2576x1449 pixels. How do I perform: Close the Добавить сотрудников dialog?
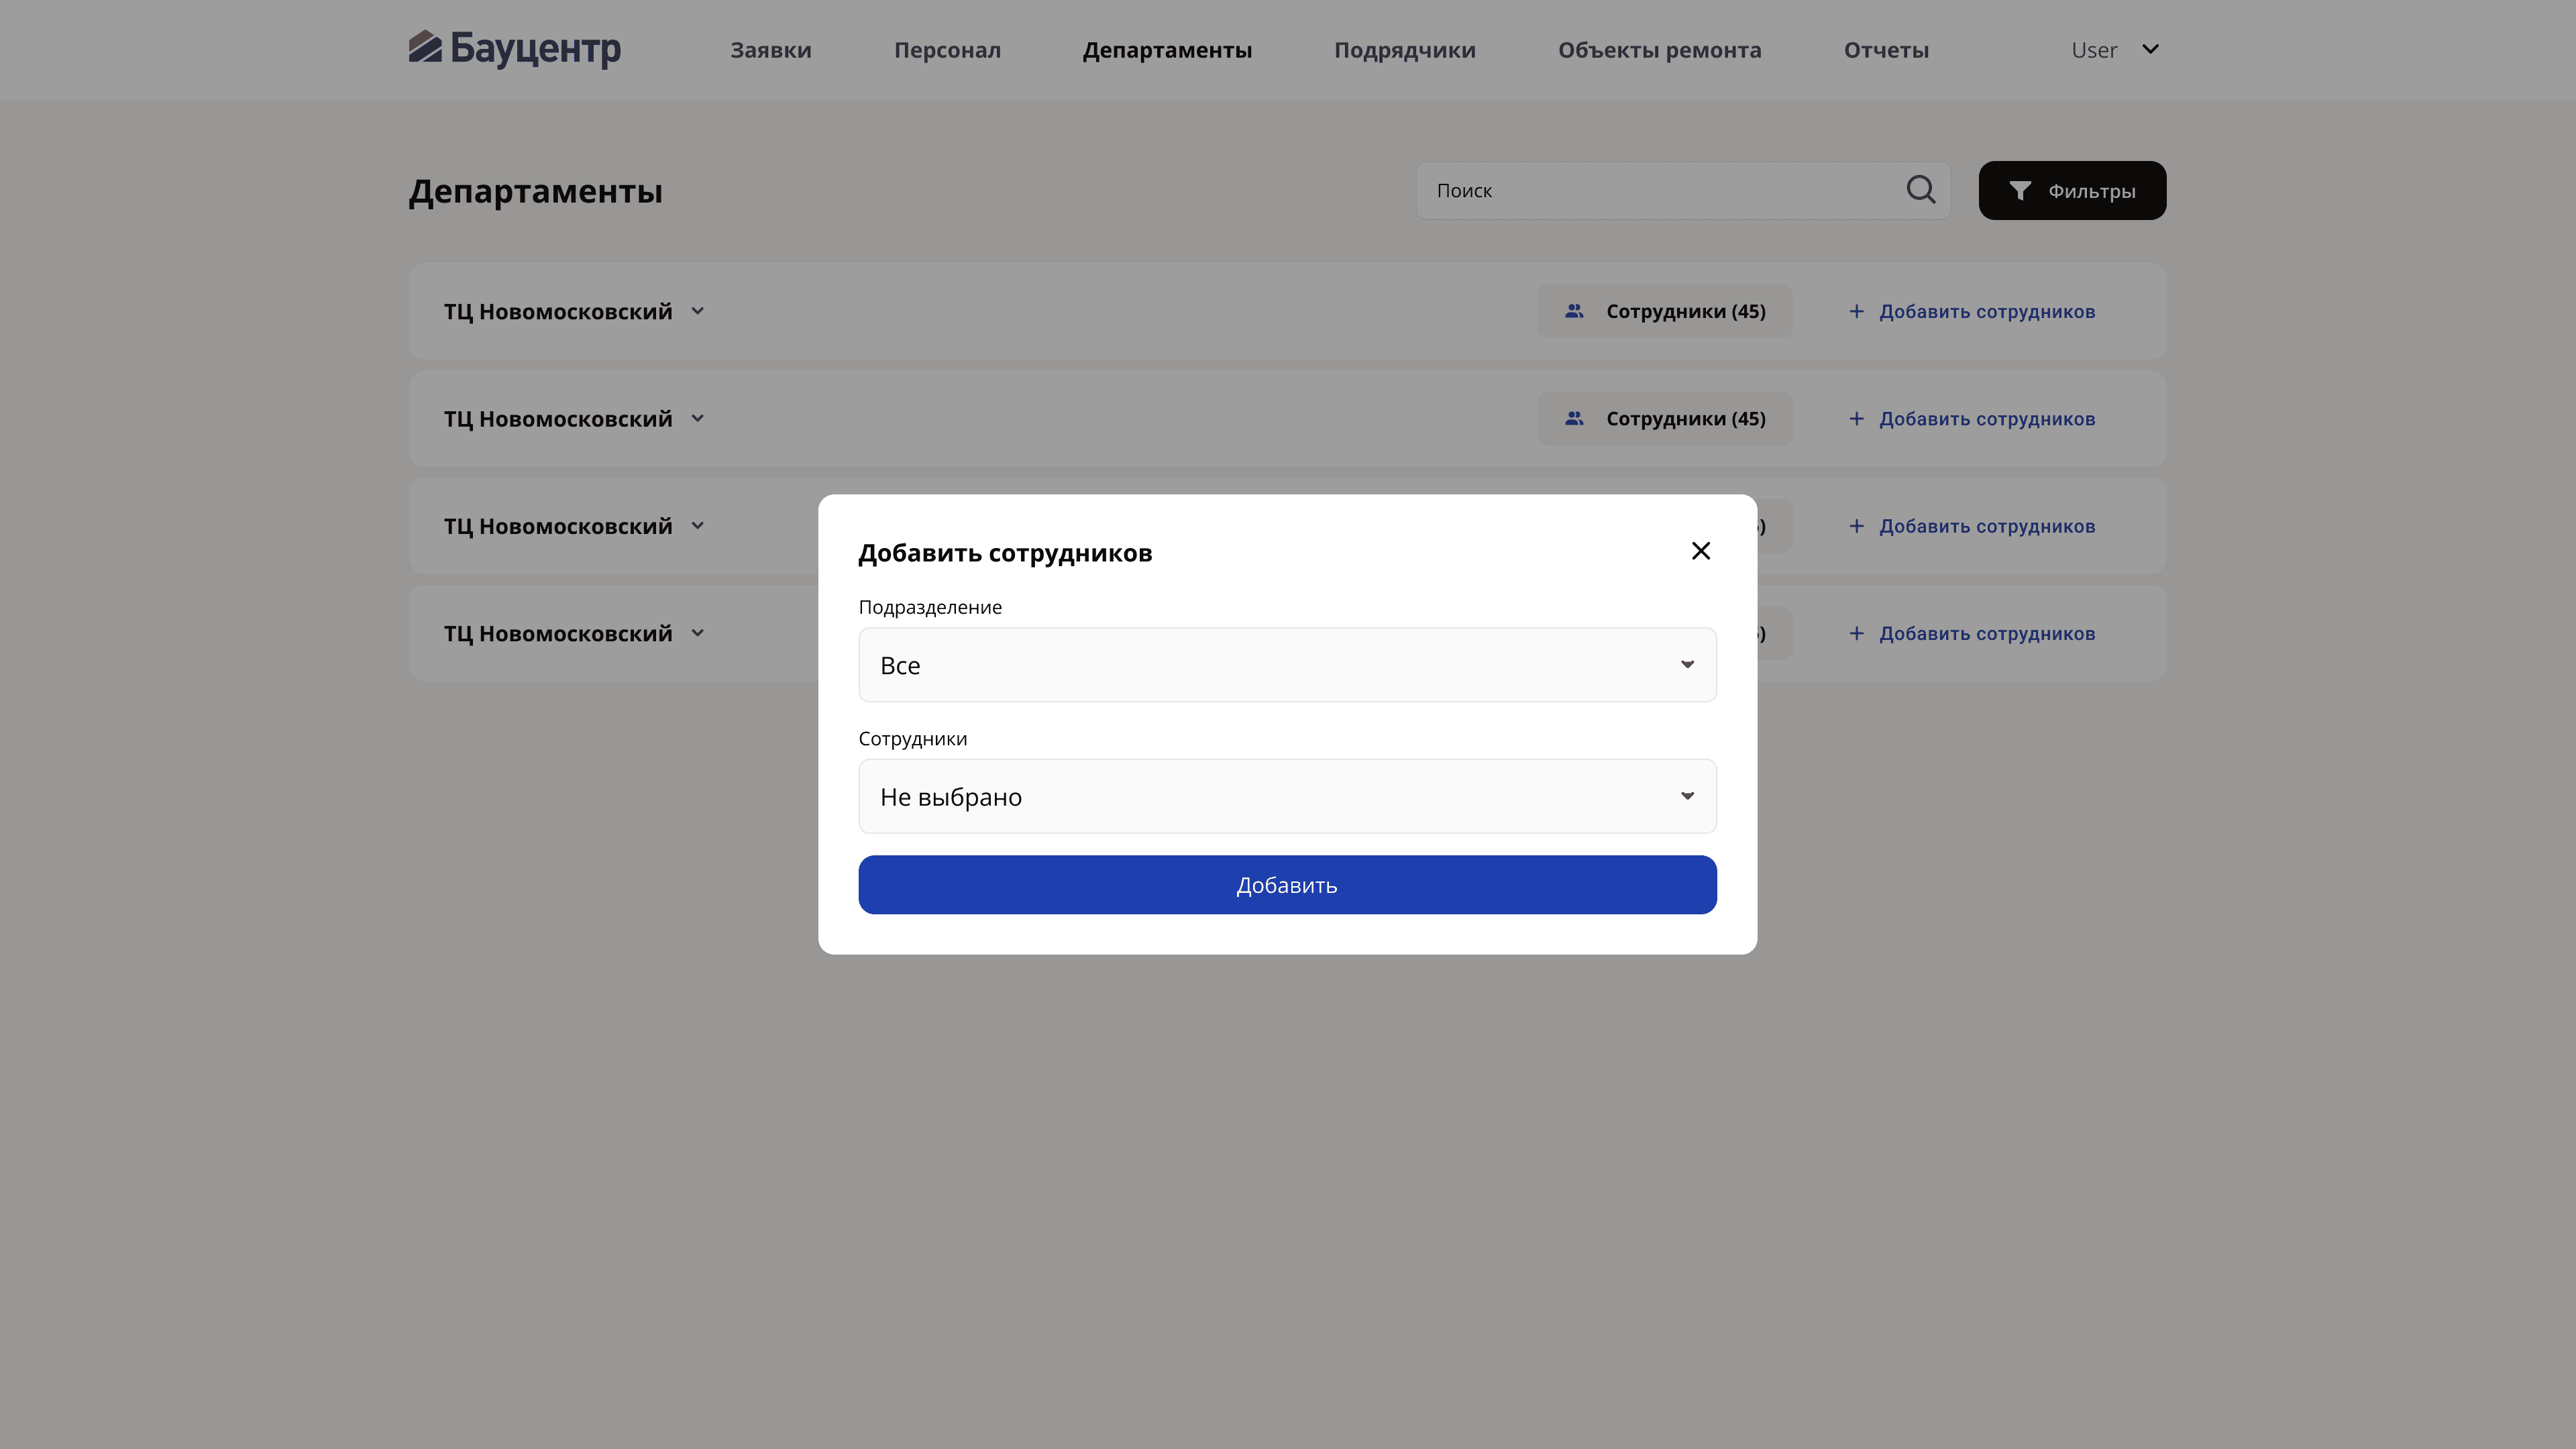pyautogui.click(x=1700, y=551)
